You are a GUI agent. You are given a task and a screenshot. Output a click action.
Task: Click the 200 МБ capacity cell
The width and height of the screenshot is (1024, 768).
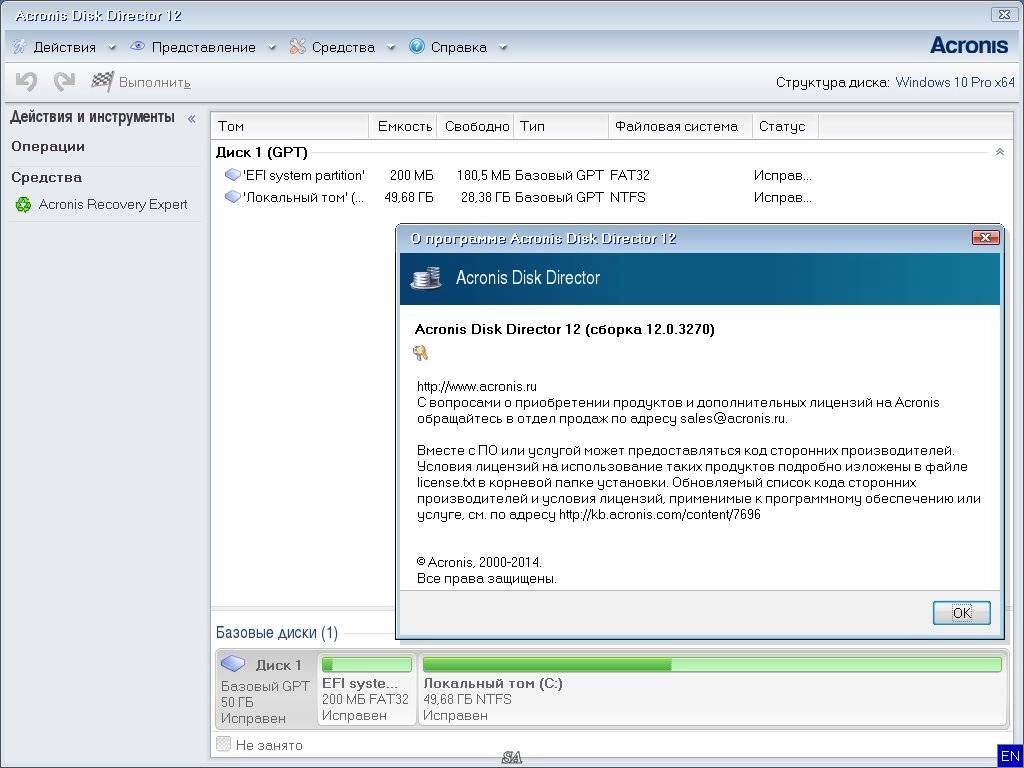(x=411, y=175)
